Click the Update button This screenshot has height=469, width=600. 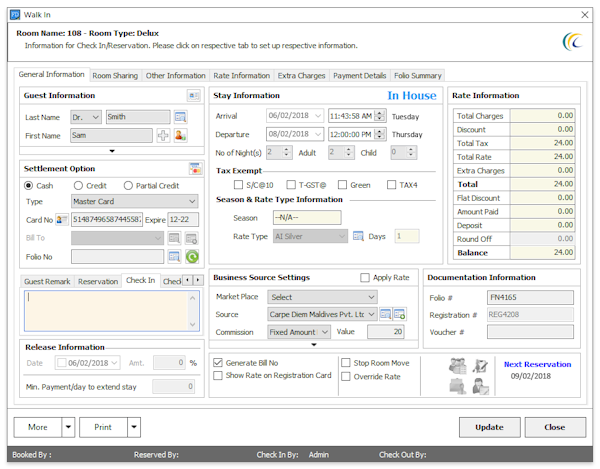489,426
